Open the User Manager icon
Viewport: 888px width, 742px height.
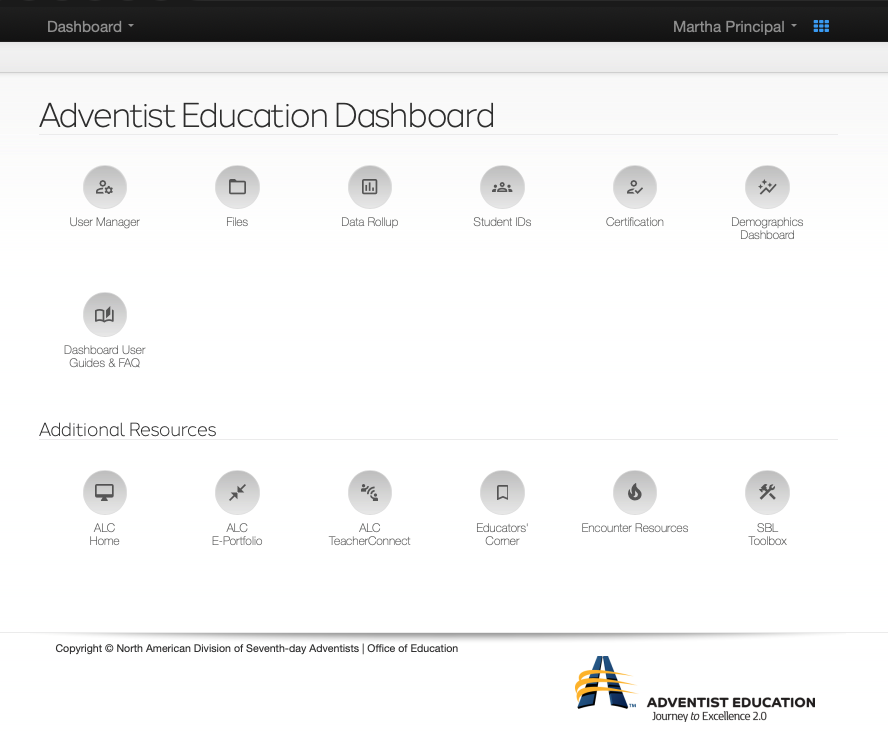pos(104,187)
